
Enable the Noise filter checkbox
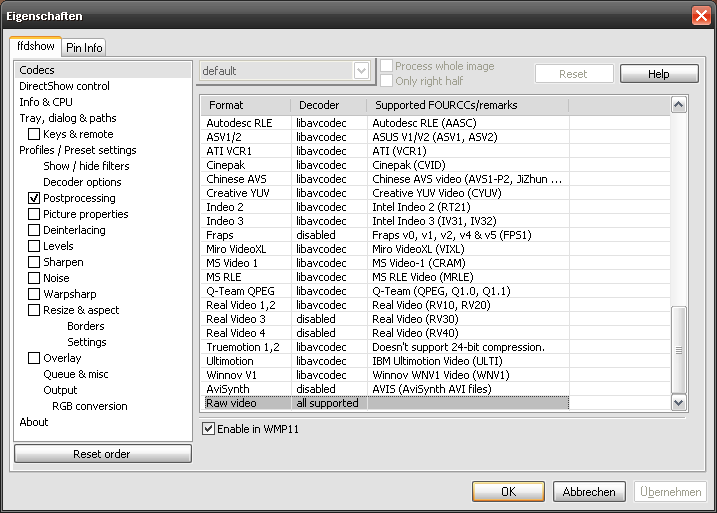pos(34,278)
